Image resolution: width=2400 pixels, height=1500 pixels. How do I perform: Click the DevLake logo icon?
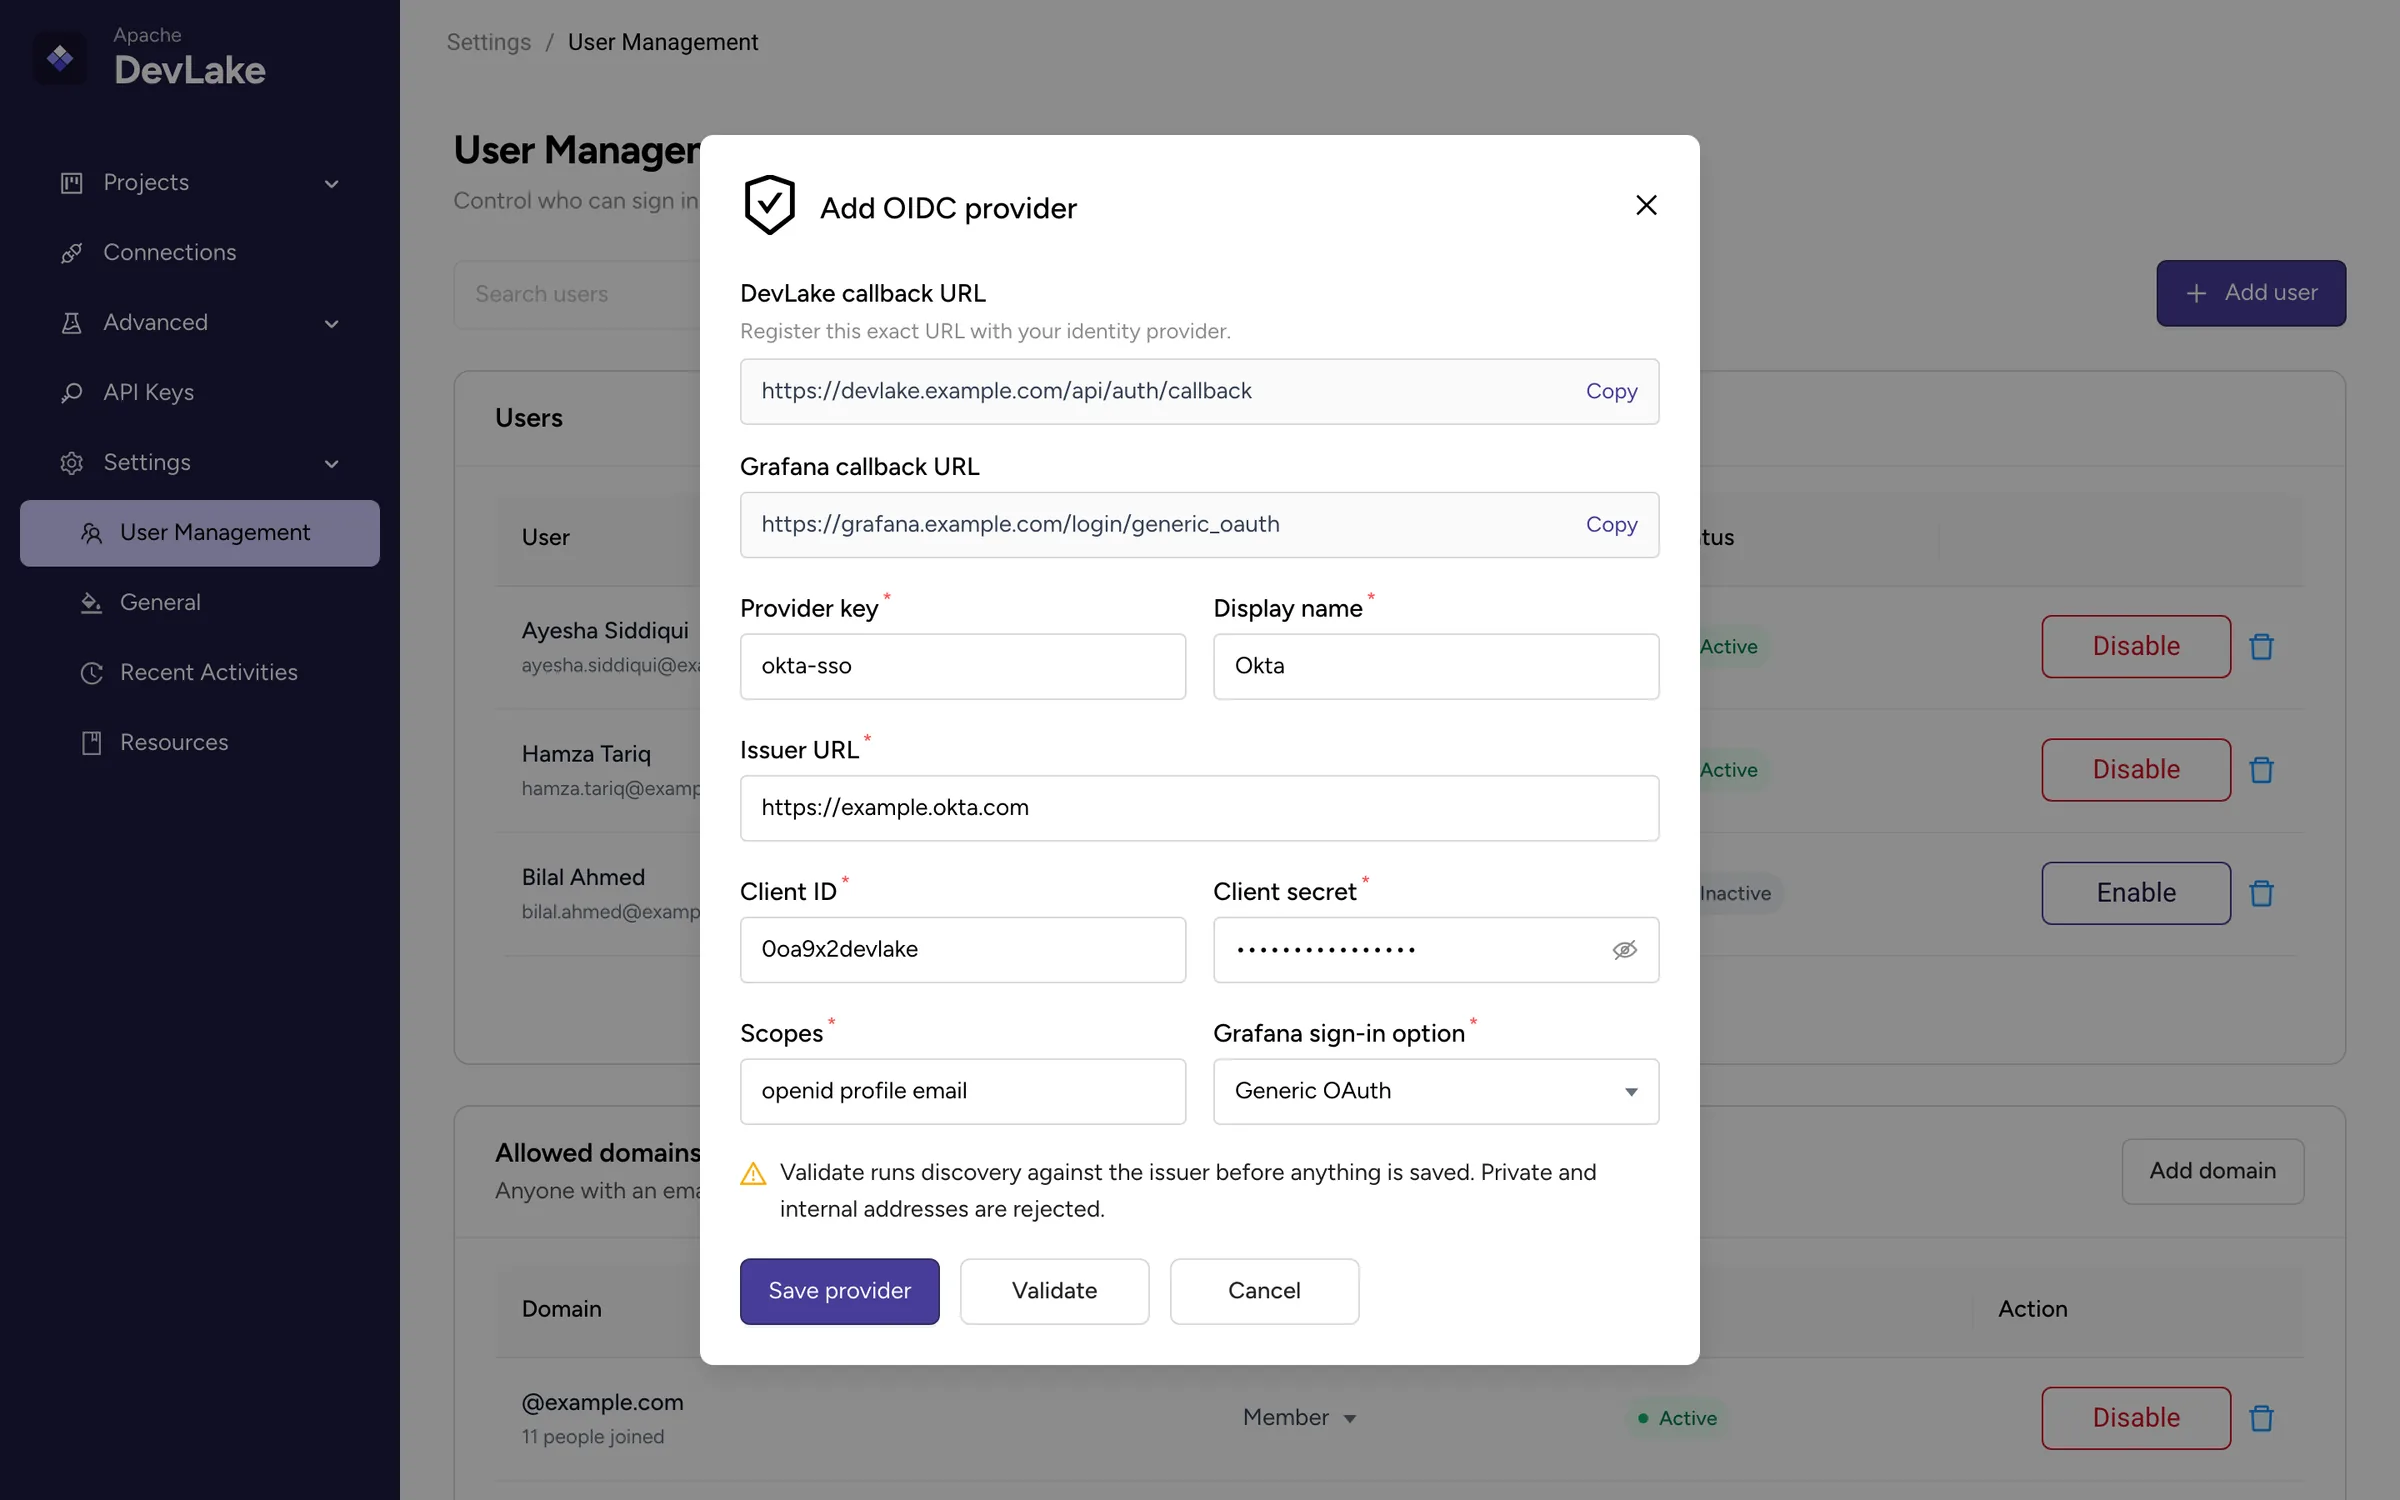pyautogui.click(x=60, y=58)
